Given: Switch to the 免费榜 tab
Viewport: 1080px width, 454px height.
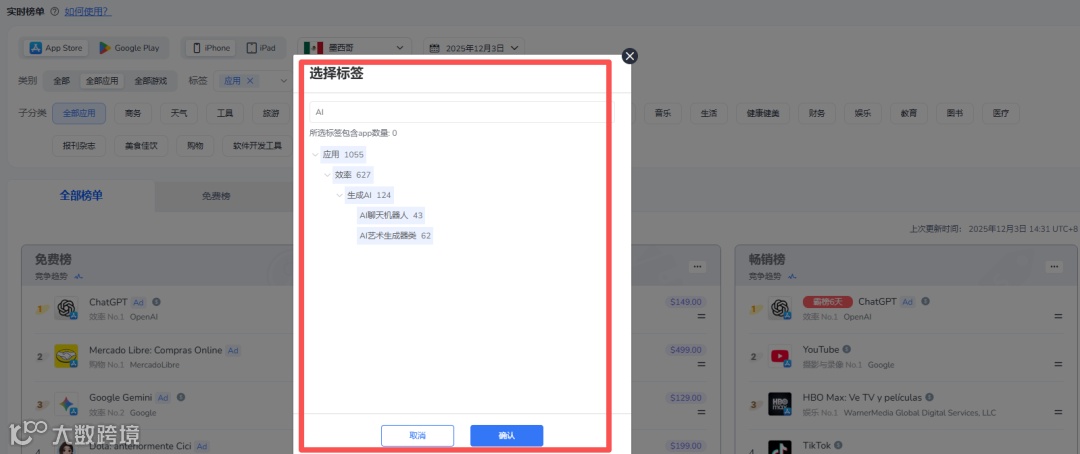Looking at the screenshot, I should pos(216,196).
